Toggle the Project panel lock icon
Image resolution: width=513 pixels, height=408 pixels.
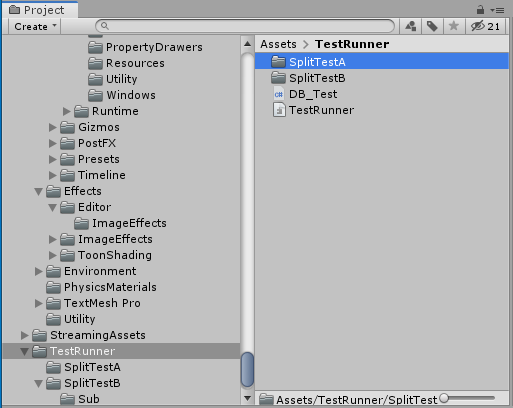click(480, 10)
